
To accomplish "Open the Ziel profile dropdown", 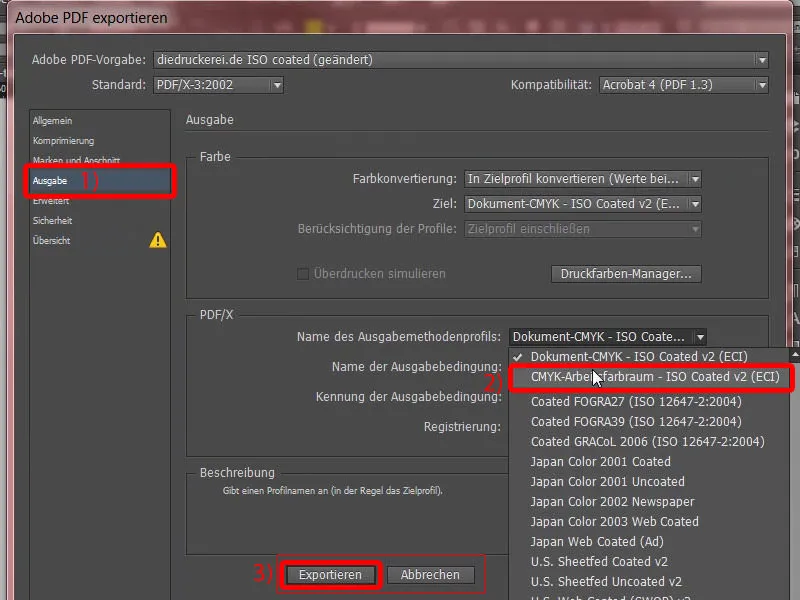I will pos(582,204).
